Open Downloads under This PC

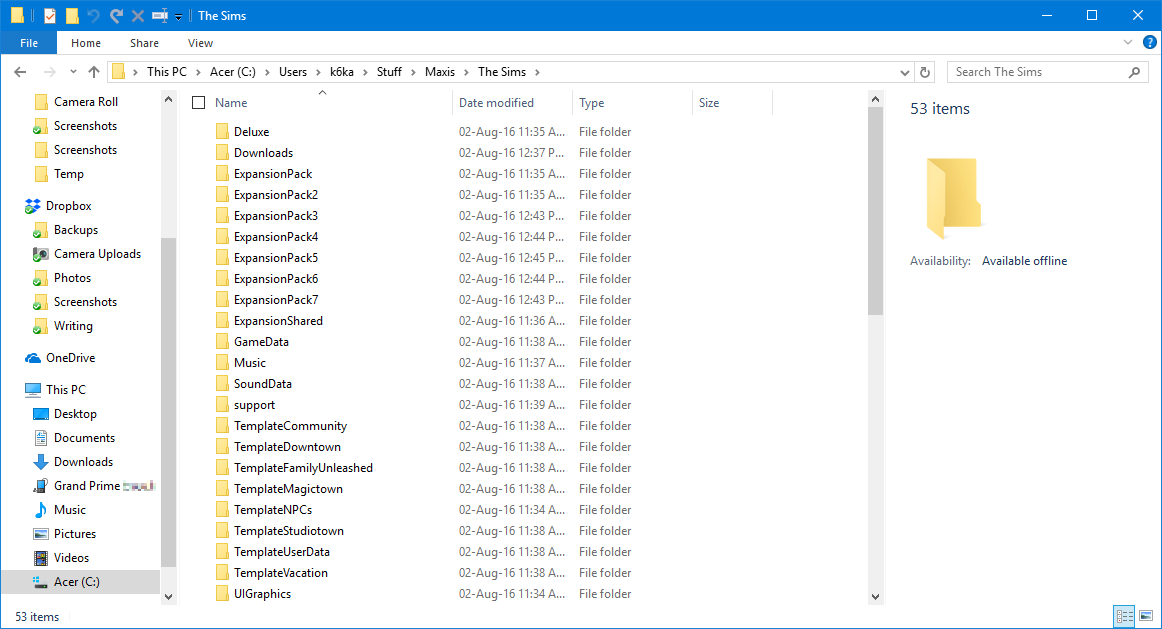(83, 462)
